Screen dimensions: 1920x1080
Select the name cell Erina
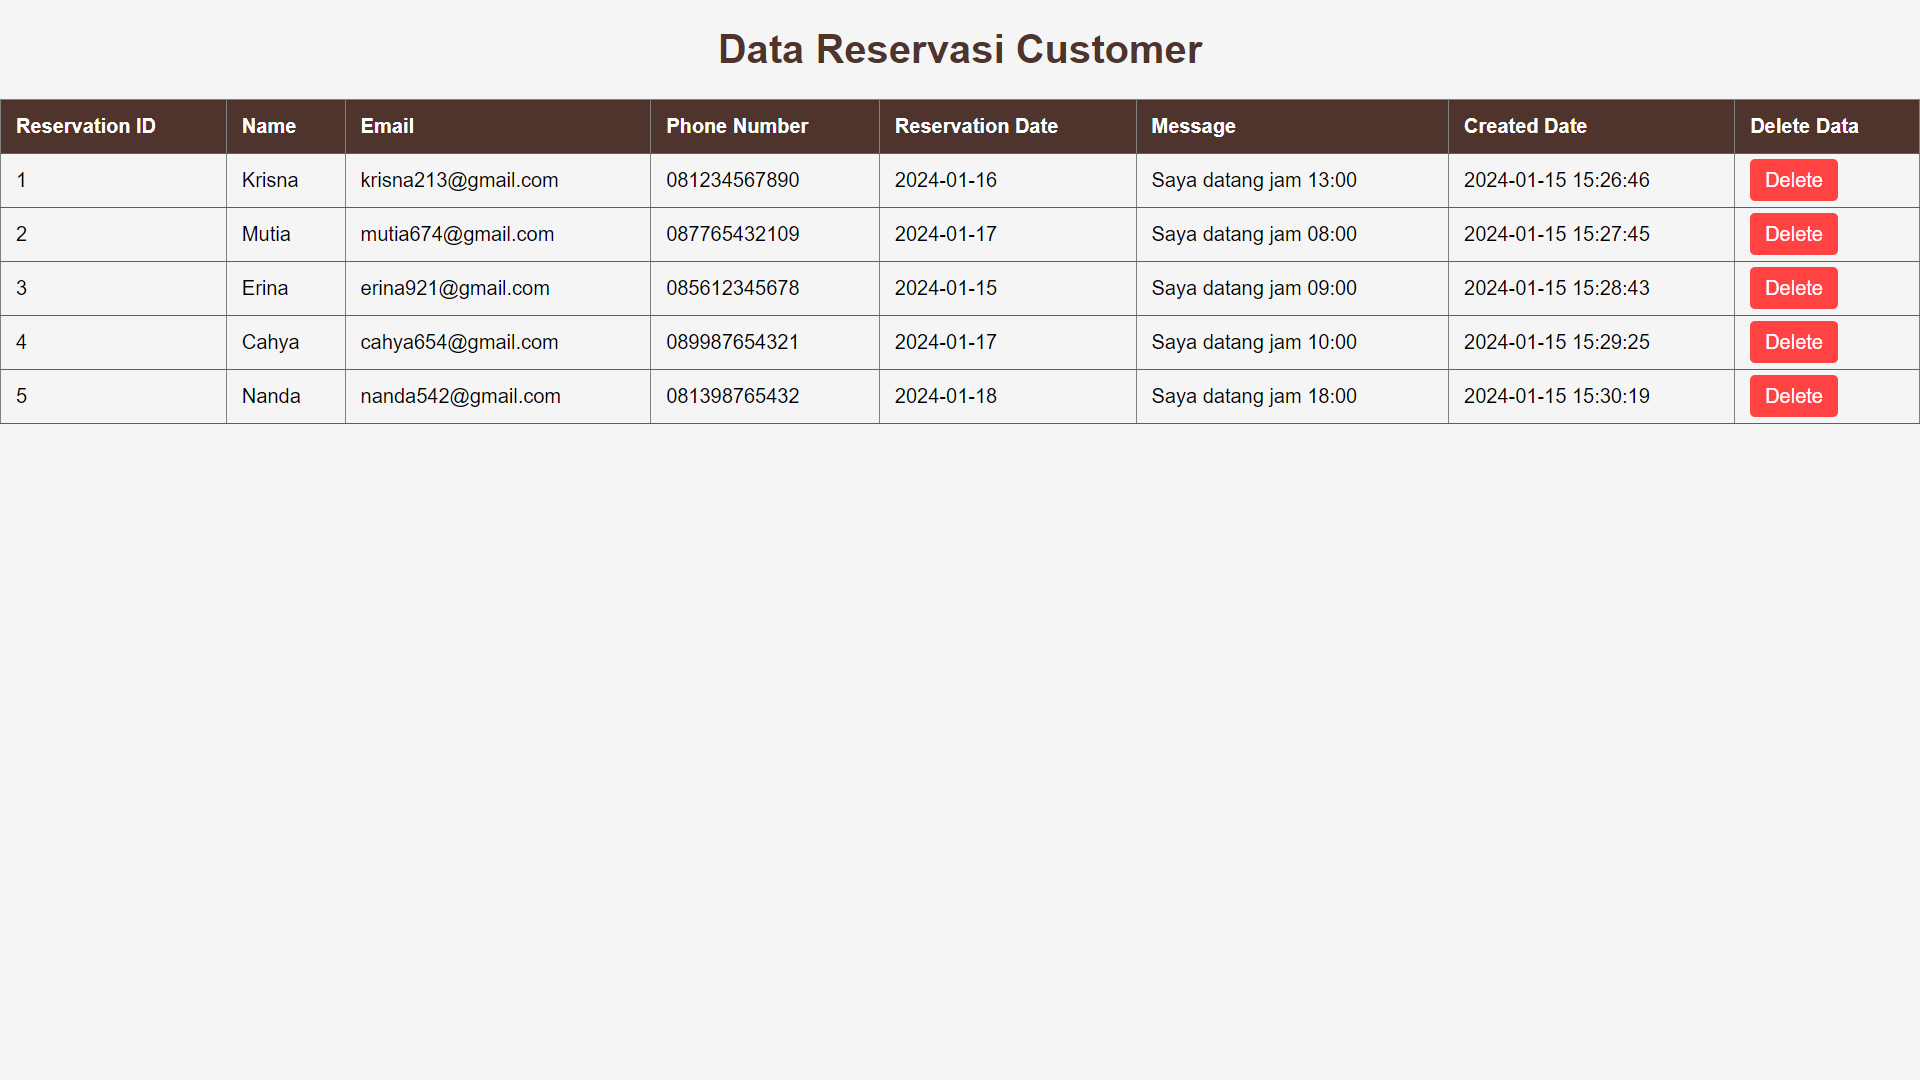click(x=286, y=288)
